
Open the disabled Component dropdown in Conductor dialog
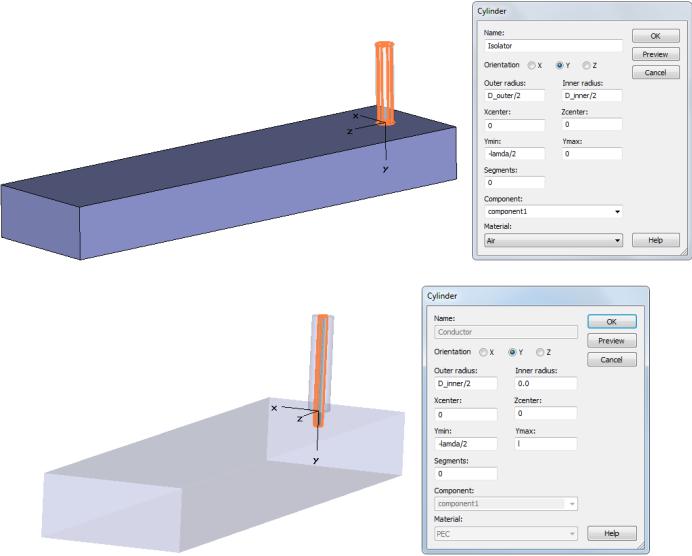[x=506, y=503]
